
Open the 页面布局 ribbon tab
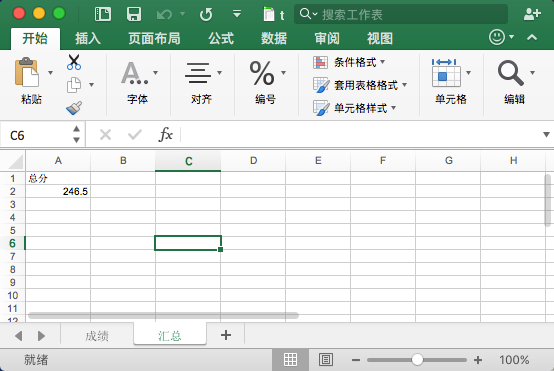click(154, 38)
